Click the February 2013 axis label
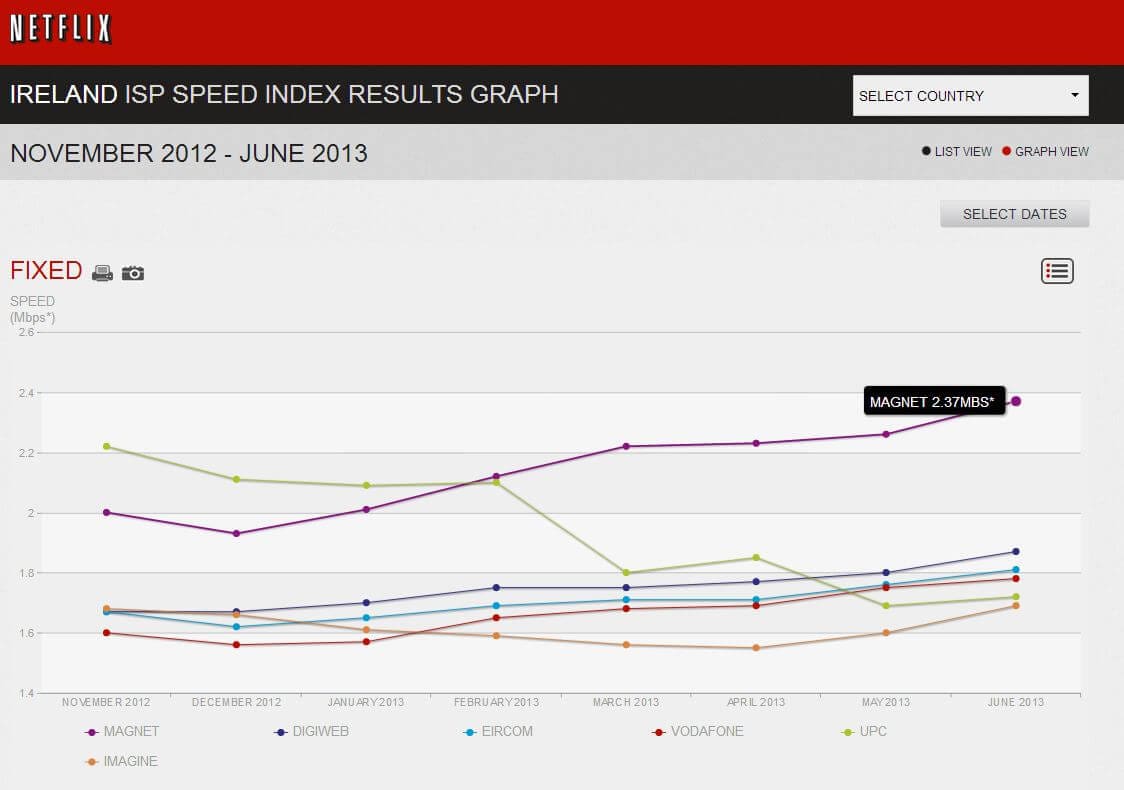This screenshot has height=790, width=1124. [x=496, y=703]
